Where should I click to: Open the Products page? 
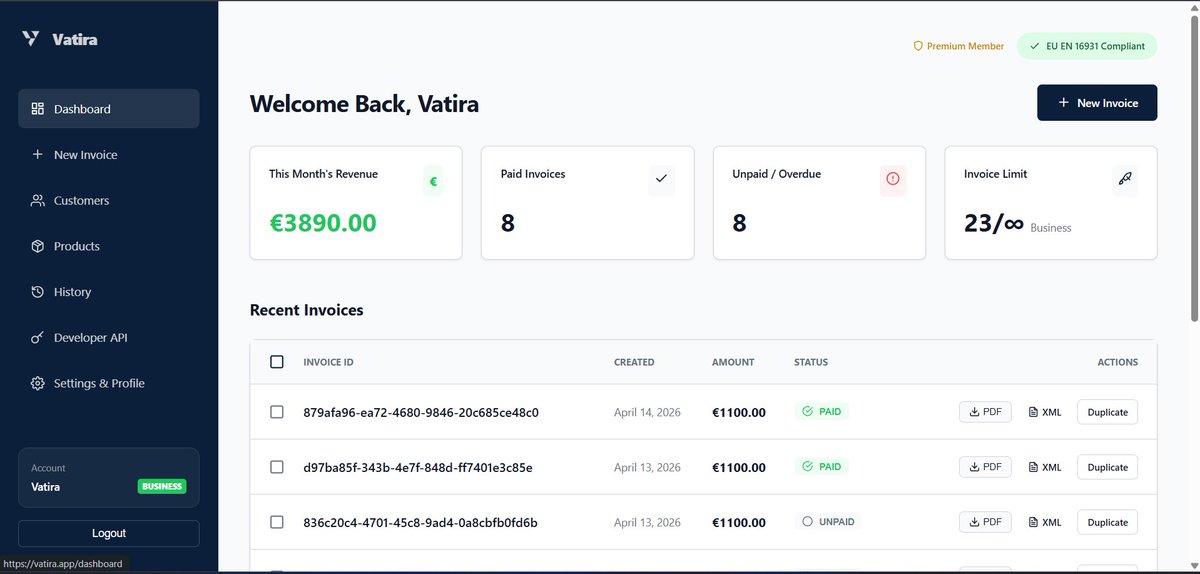[109, 246]
